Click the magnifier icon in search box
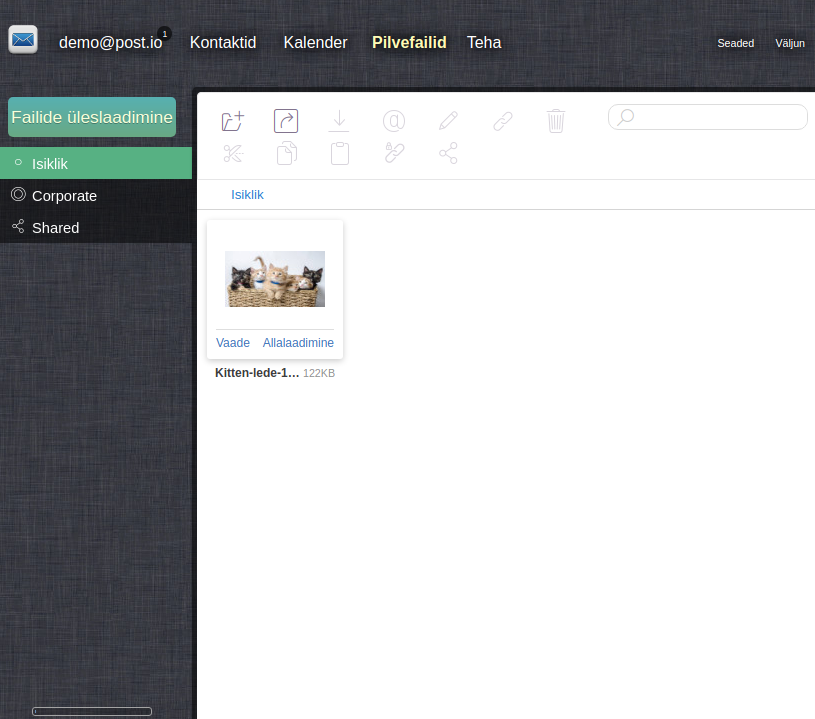 click(x=626, y=117)
